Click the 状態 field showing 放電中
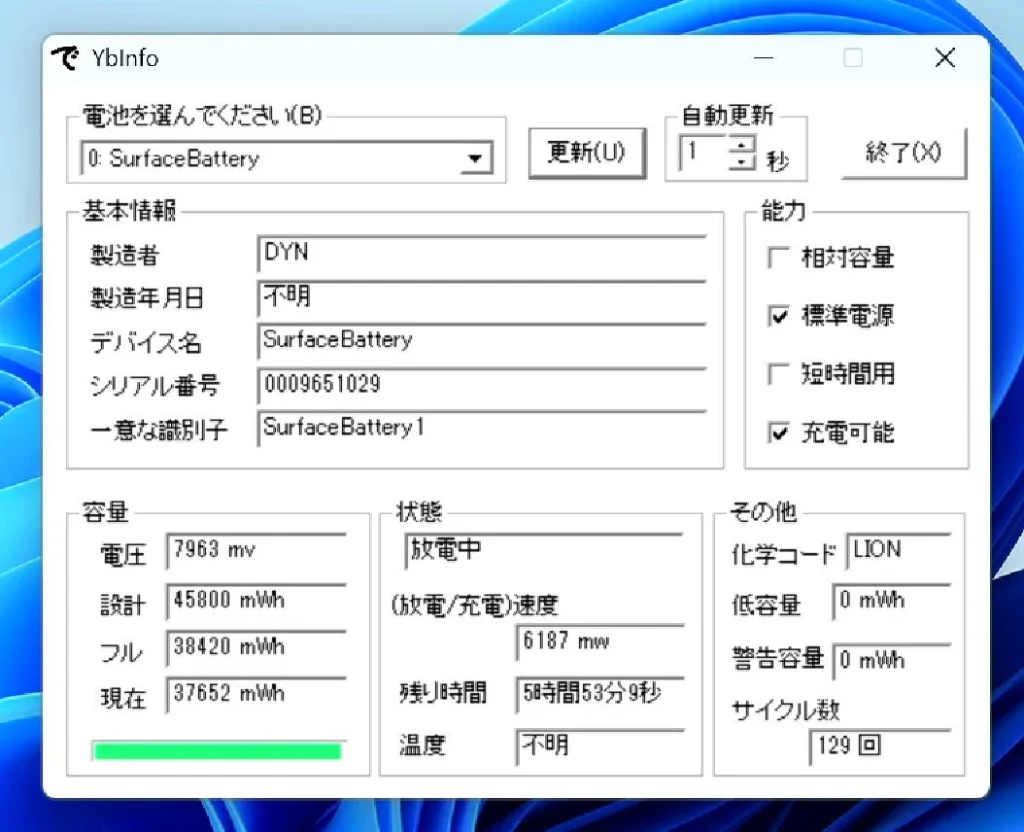The width and height of the screenshot is (1024, 832). (x=542, y=551)
